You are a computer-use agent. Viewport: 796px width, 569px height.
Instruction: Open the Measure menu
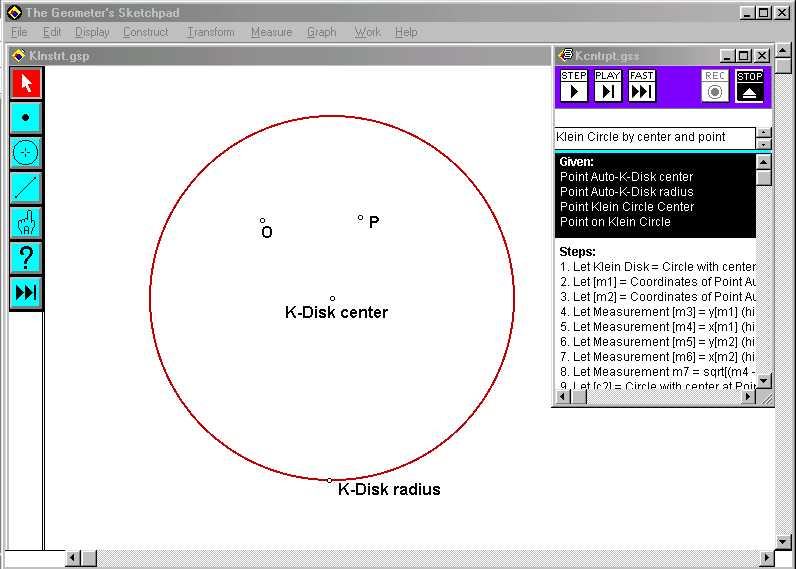click(x=272, y=32)
